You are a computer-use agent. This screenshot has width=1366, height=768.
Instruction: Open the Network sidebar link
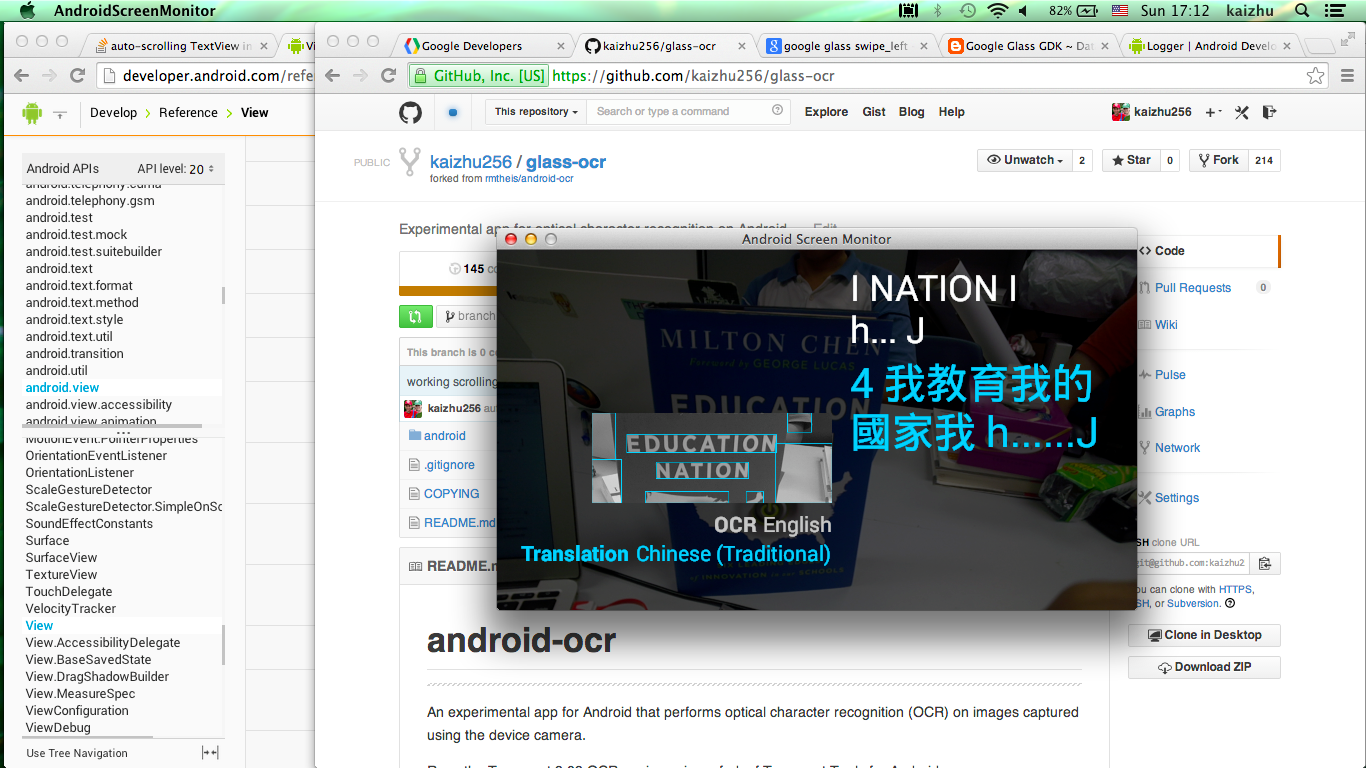[x=1177, y=448]
